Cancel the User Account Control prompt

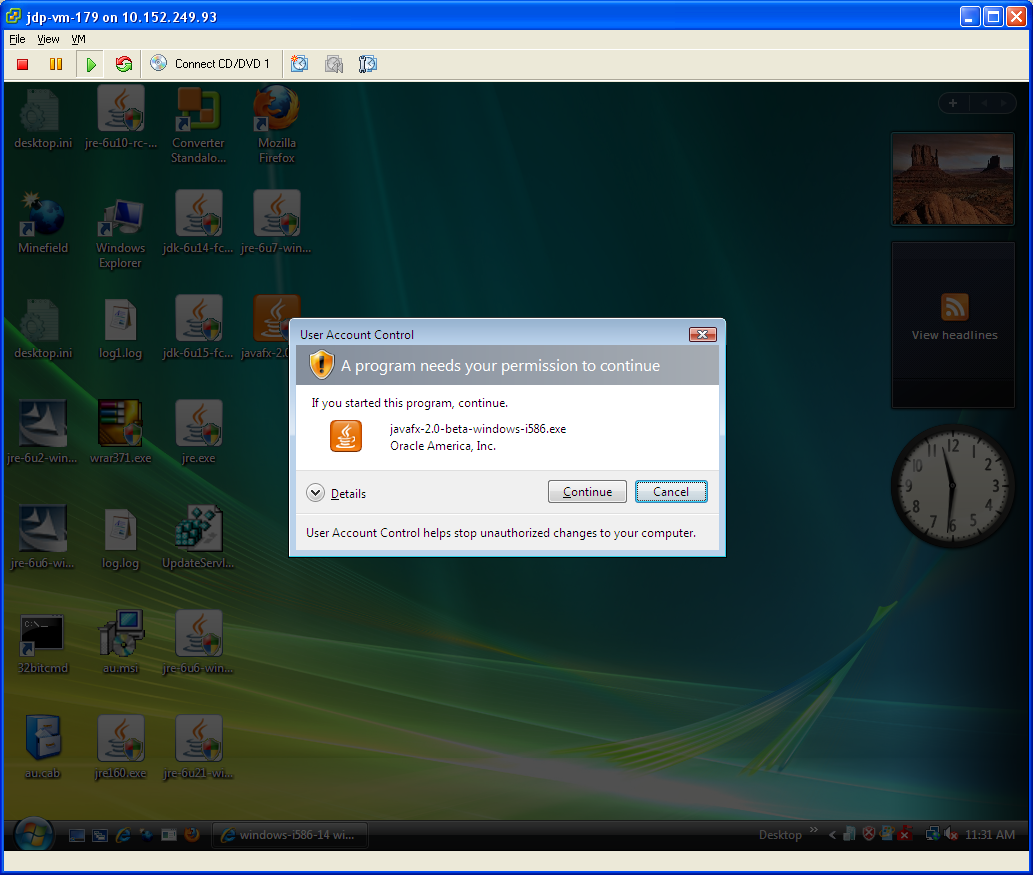point(671,492)
